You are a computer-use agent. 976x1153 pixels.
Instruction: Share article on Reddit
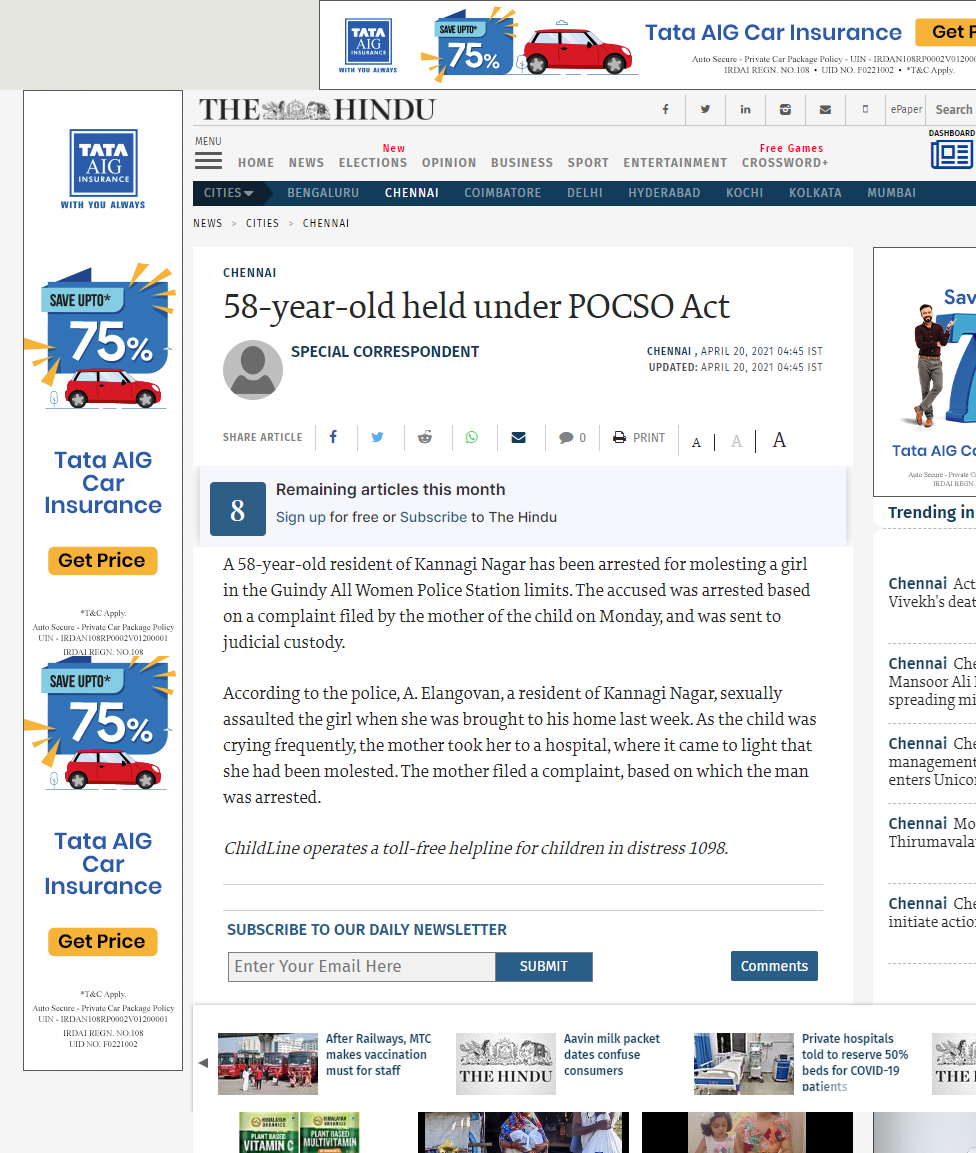pyautogui.click(x=425, y=438)
